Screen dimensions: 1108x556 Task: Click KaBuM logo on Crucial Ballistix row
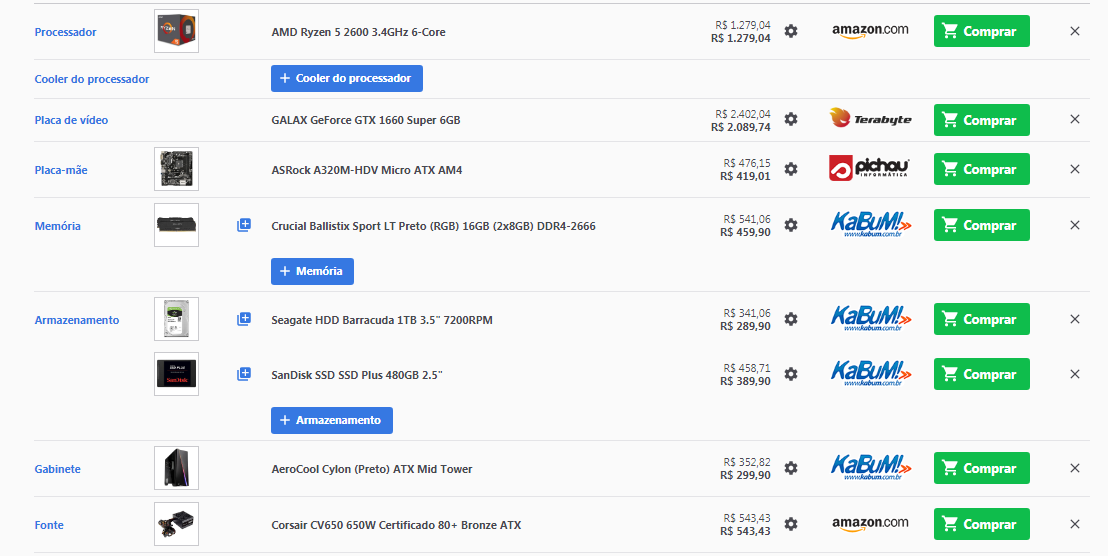(x=871, y=225)
